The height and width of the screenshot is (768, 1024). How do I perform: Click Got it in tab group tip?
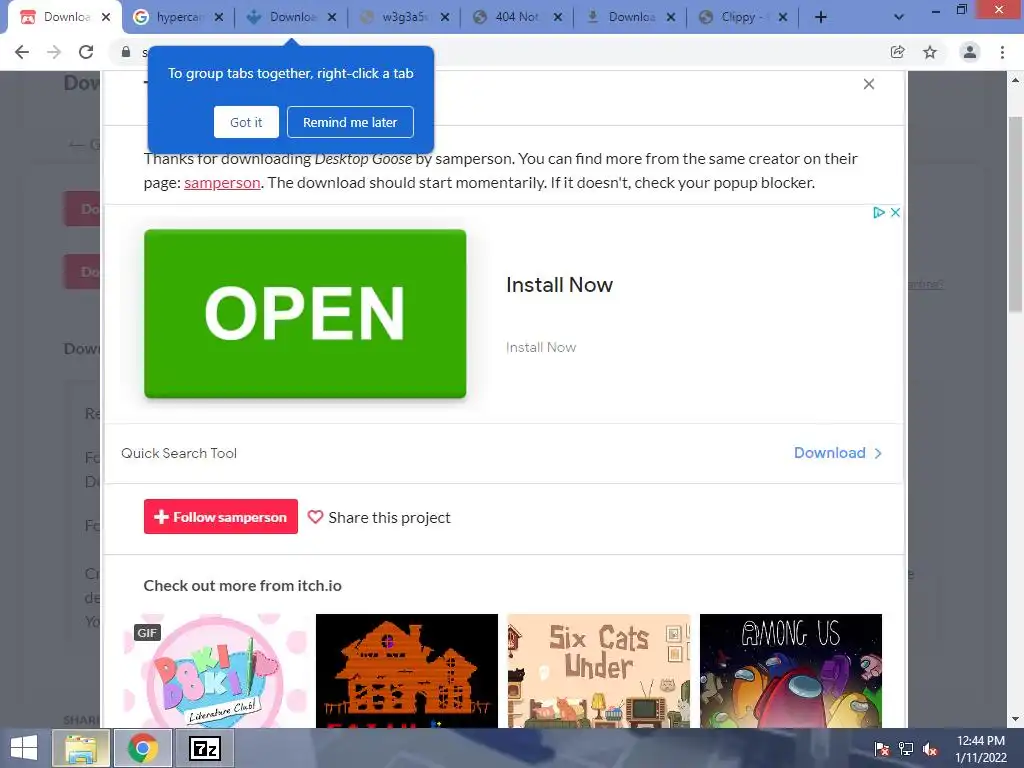pyautogui.click(x=246, y=122)
